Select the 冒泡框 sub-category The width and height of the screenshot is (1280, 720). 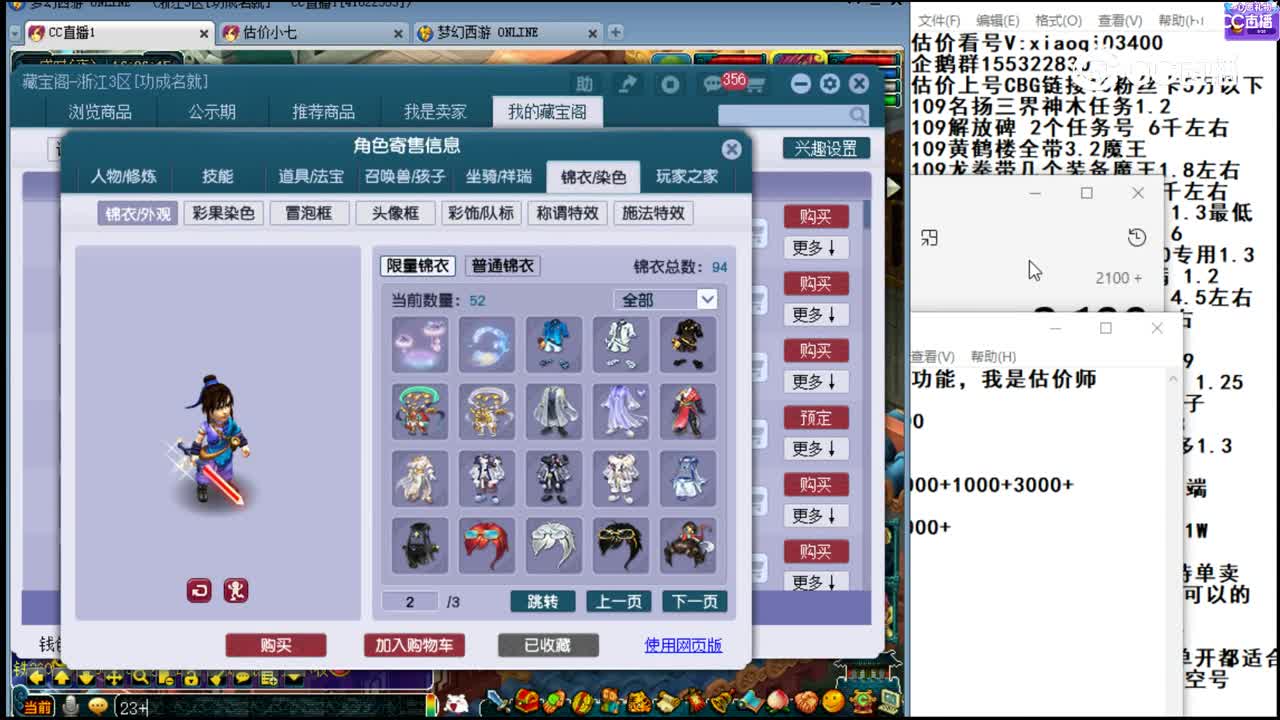point(308,213)
